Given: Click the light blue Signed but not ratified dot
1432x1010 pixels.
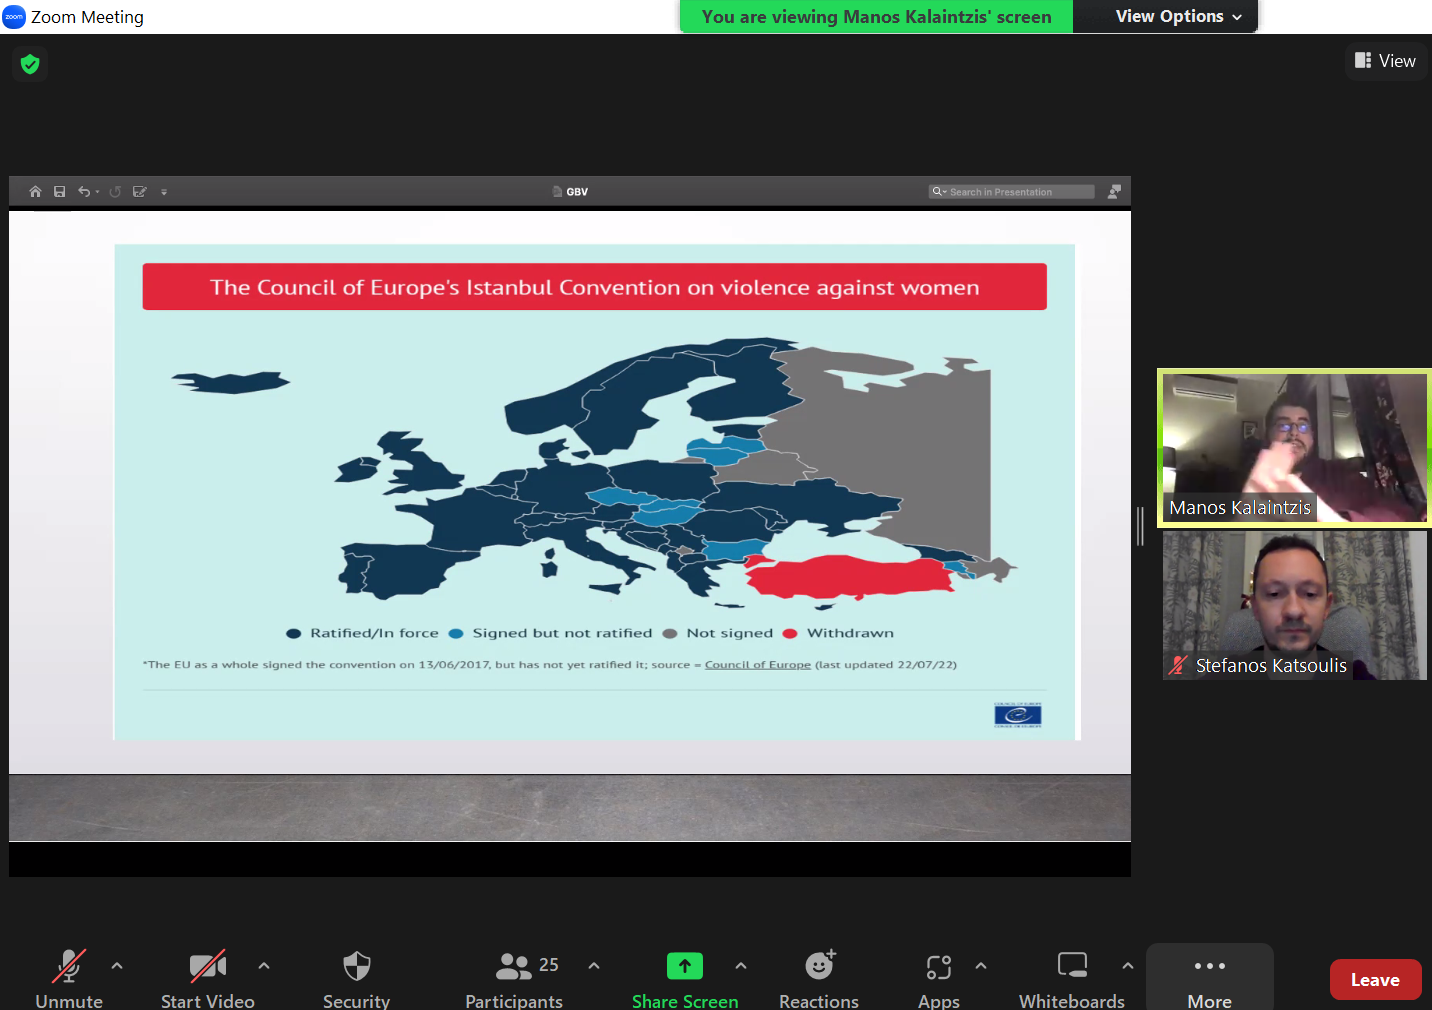Looking at the screenshot, I should tap(456, 633).
